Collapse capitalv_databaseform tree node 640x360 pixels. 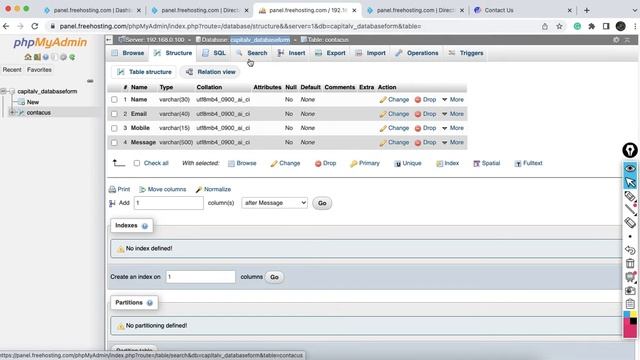click(x=4, y=91)
